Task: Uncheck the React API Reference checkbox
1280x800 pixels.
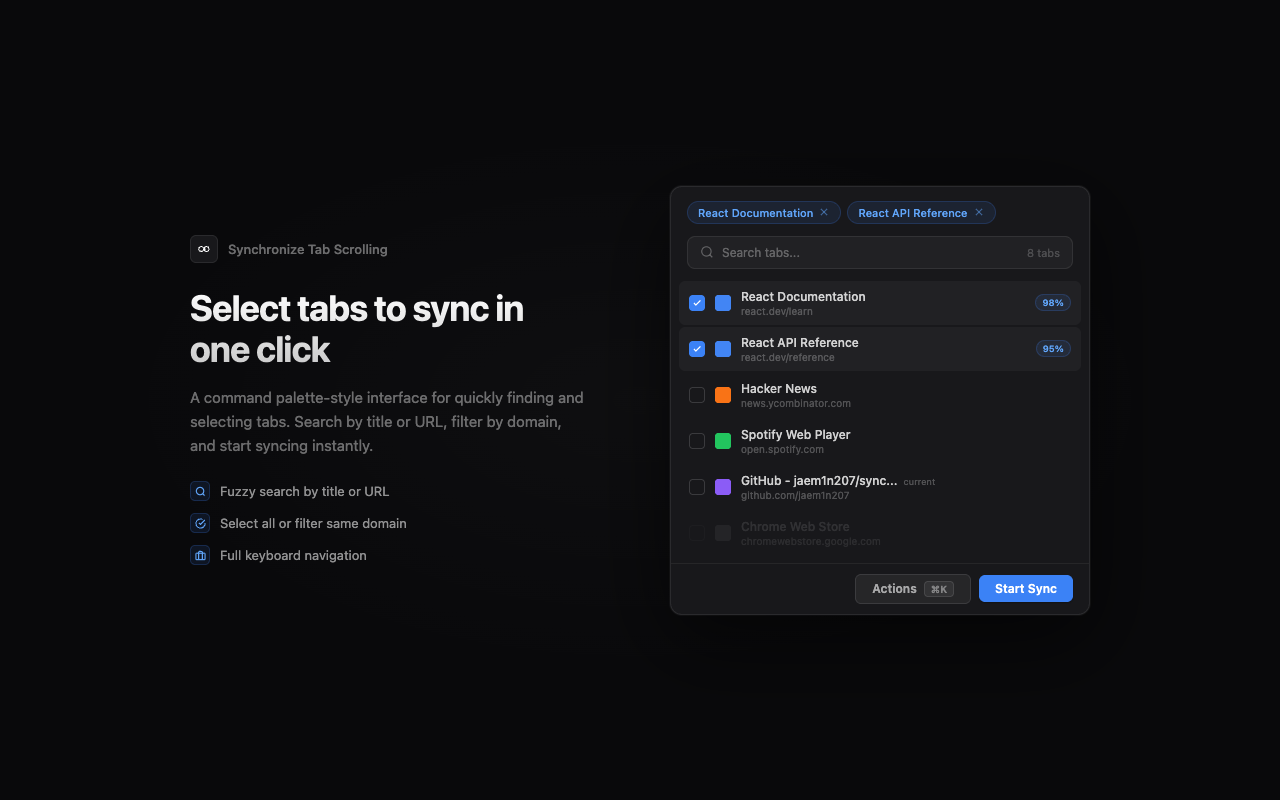Action: coord(697,349)
